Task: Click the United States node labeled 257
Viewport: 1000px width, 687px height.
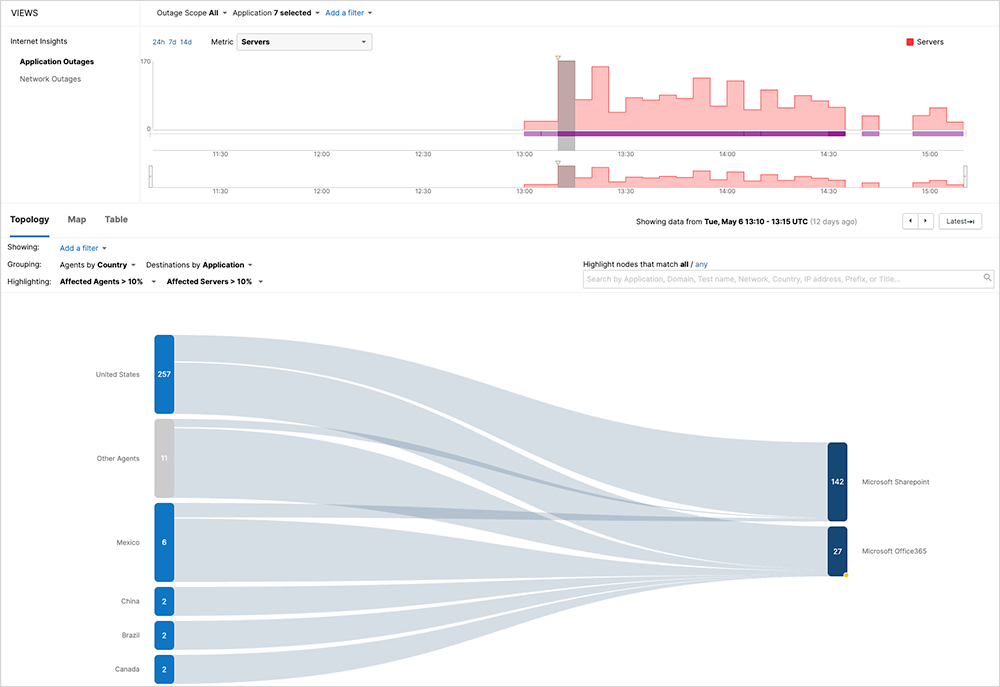Action: coord(164,374)
